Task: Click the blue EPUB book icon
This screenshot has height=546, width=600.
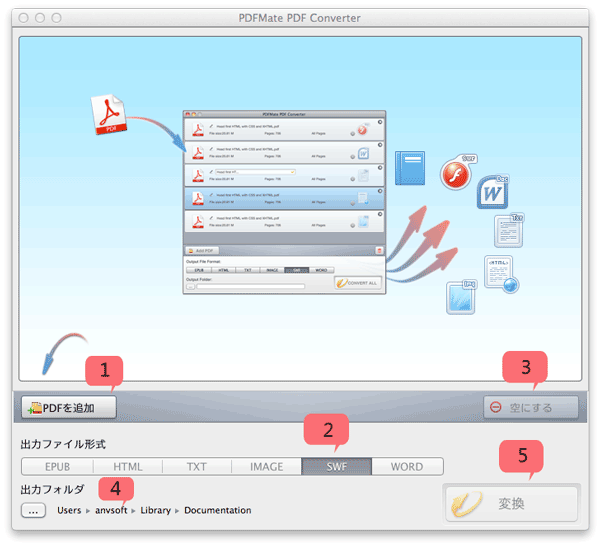Action: (x=410, y=168)
